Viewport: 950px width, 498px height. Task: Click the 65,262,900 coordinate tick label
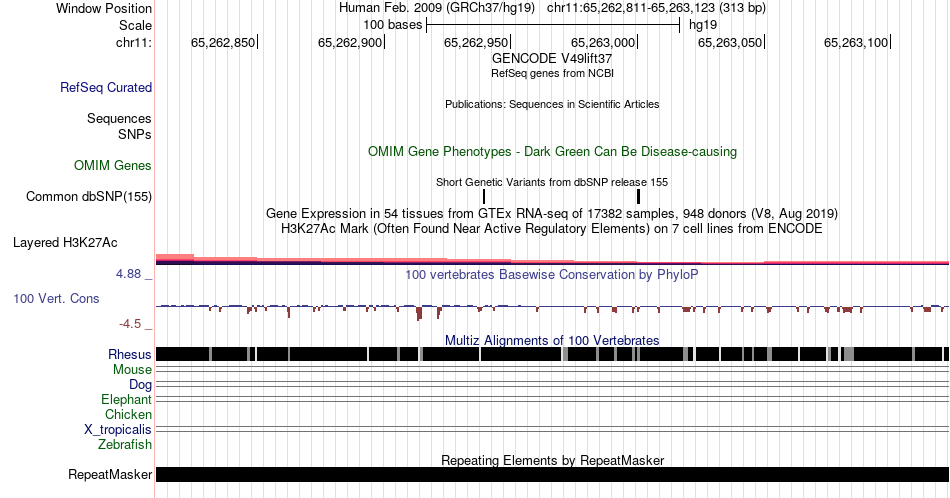point(350,42)
